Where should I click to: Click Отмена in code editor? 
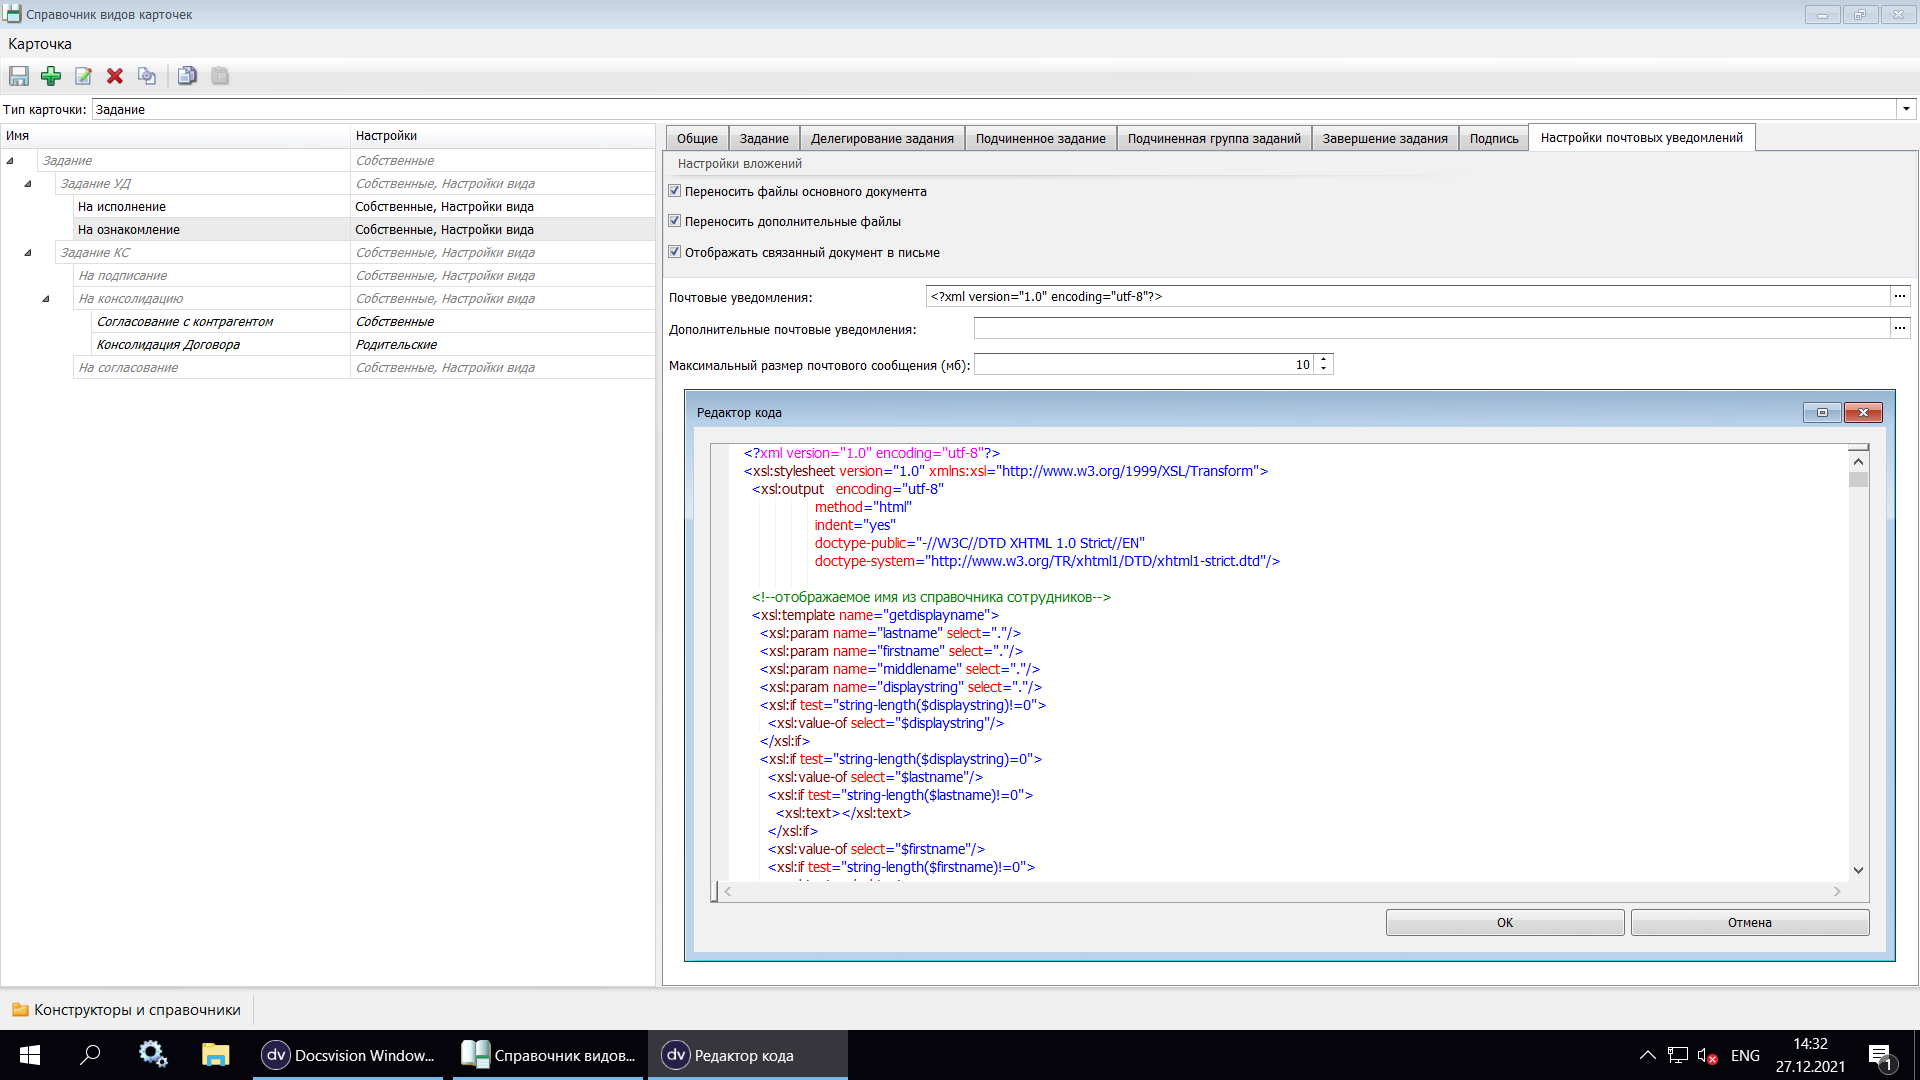pos(1750,922)
